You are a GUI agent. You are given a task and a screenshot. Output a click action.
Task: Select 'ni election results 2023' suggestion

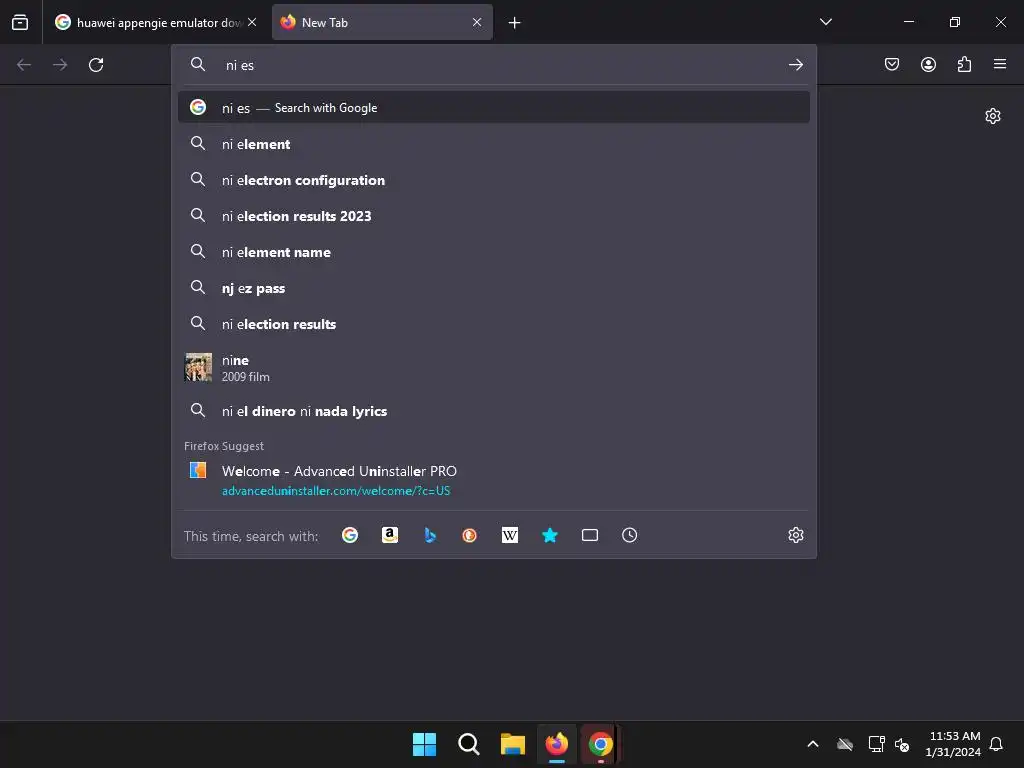click(494, 216)
